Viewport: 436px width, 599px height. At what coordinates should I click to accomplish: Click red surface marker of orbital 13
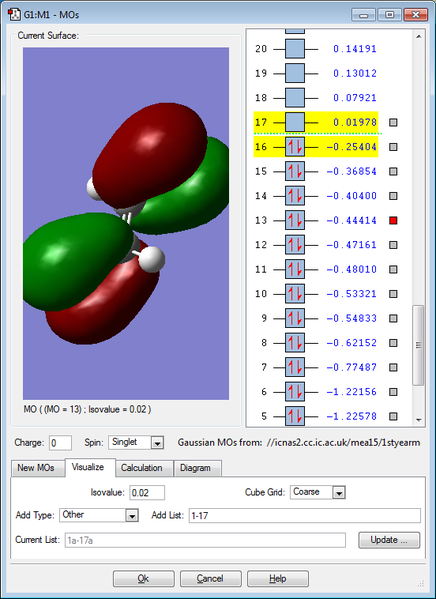tap(393, 220)
